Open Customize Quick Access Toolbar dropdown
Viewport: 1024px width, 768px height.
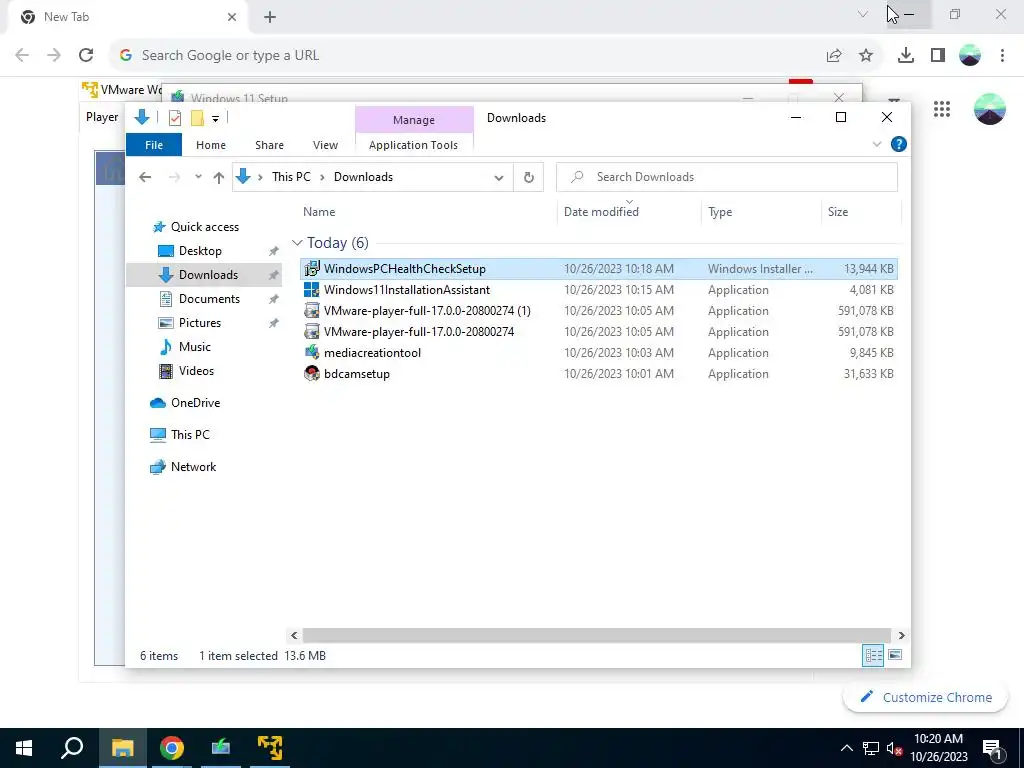(x=216, y=118)
